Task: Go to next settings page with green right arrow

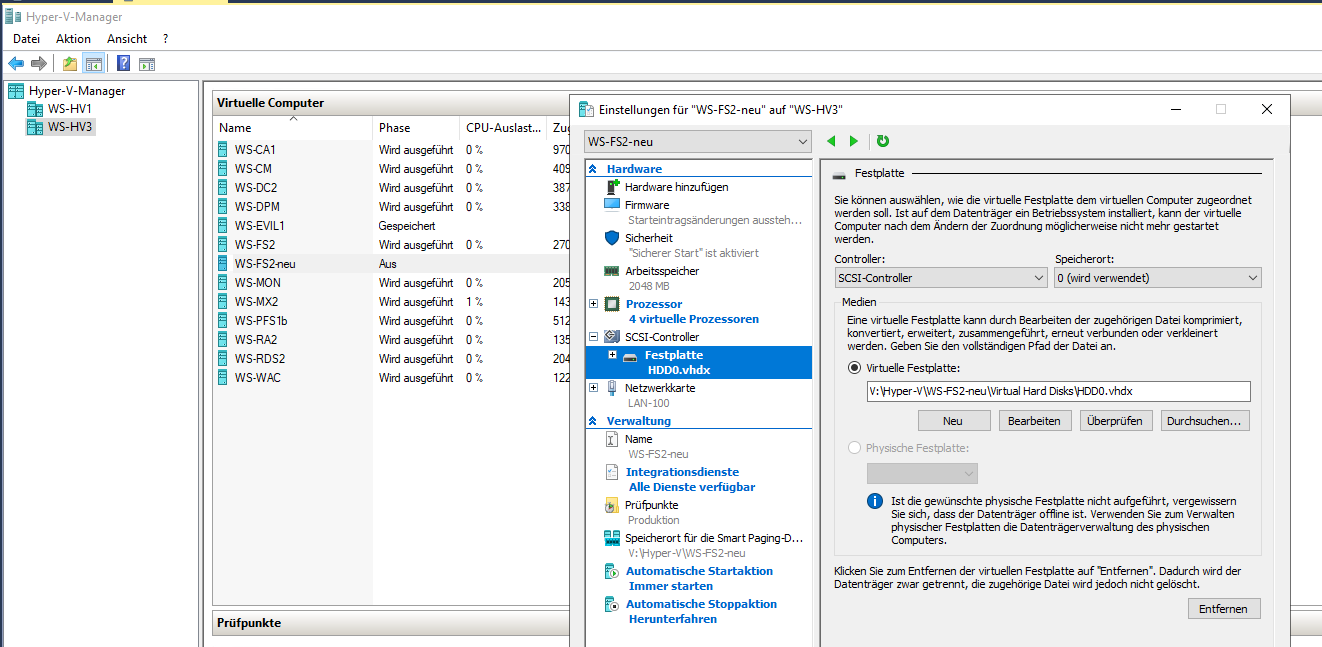Action: click(x=853, y=142)
